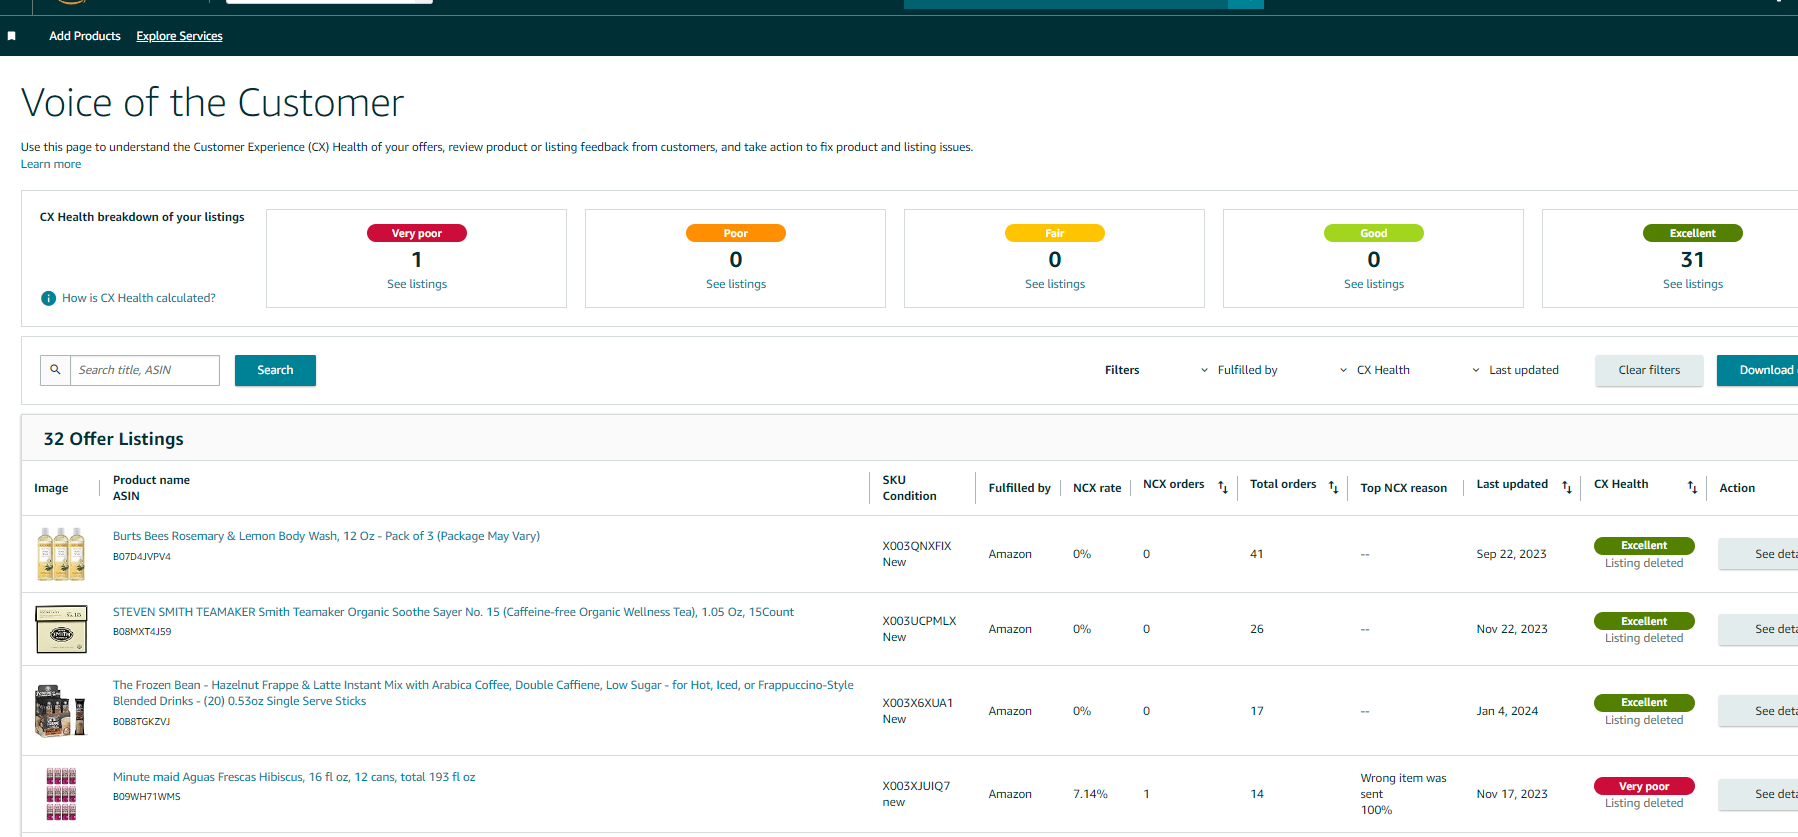Click ASIN B0B8TGKZVJ text
This screenshot has width=1798, height=837.
pos(142,722)
